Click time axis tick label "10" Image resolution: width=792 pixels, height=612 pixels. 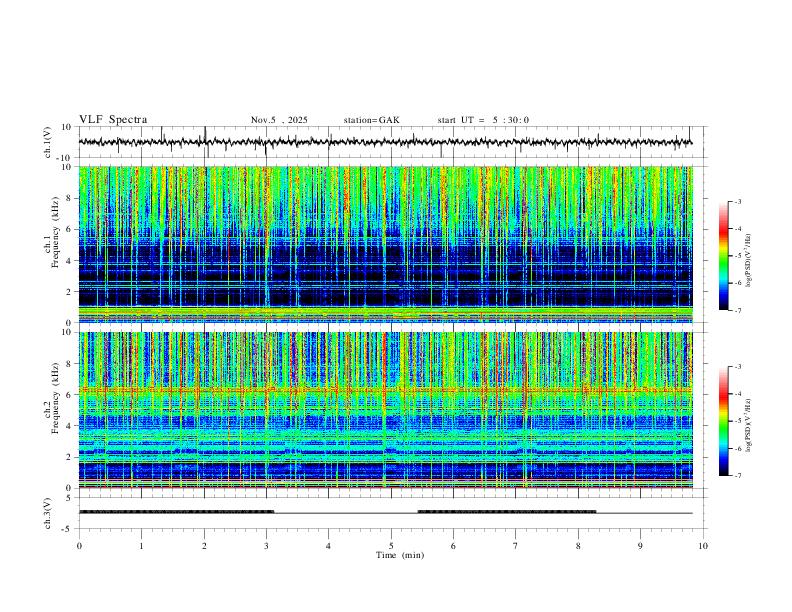tap(703, 546)
